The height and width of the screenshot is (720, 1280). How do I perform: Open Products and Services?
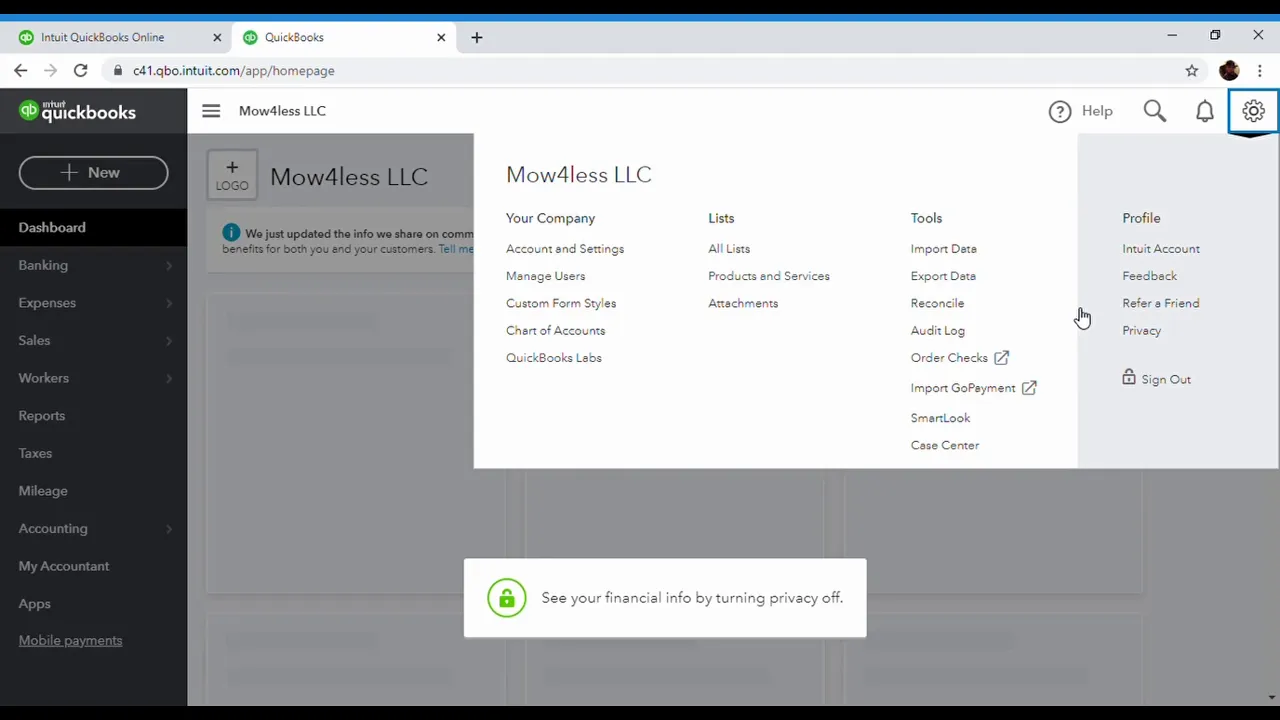point(769,276)
